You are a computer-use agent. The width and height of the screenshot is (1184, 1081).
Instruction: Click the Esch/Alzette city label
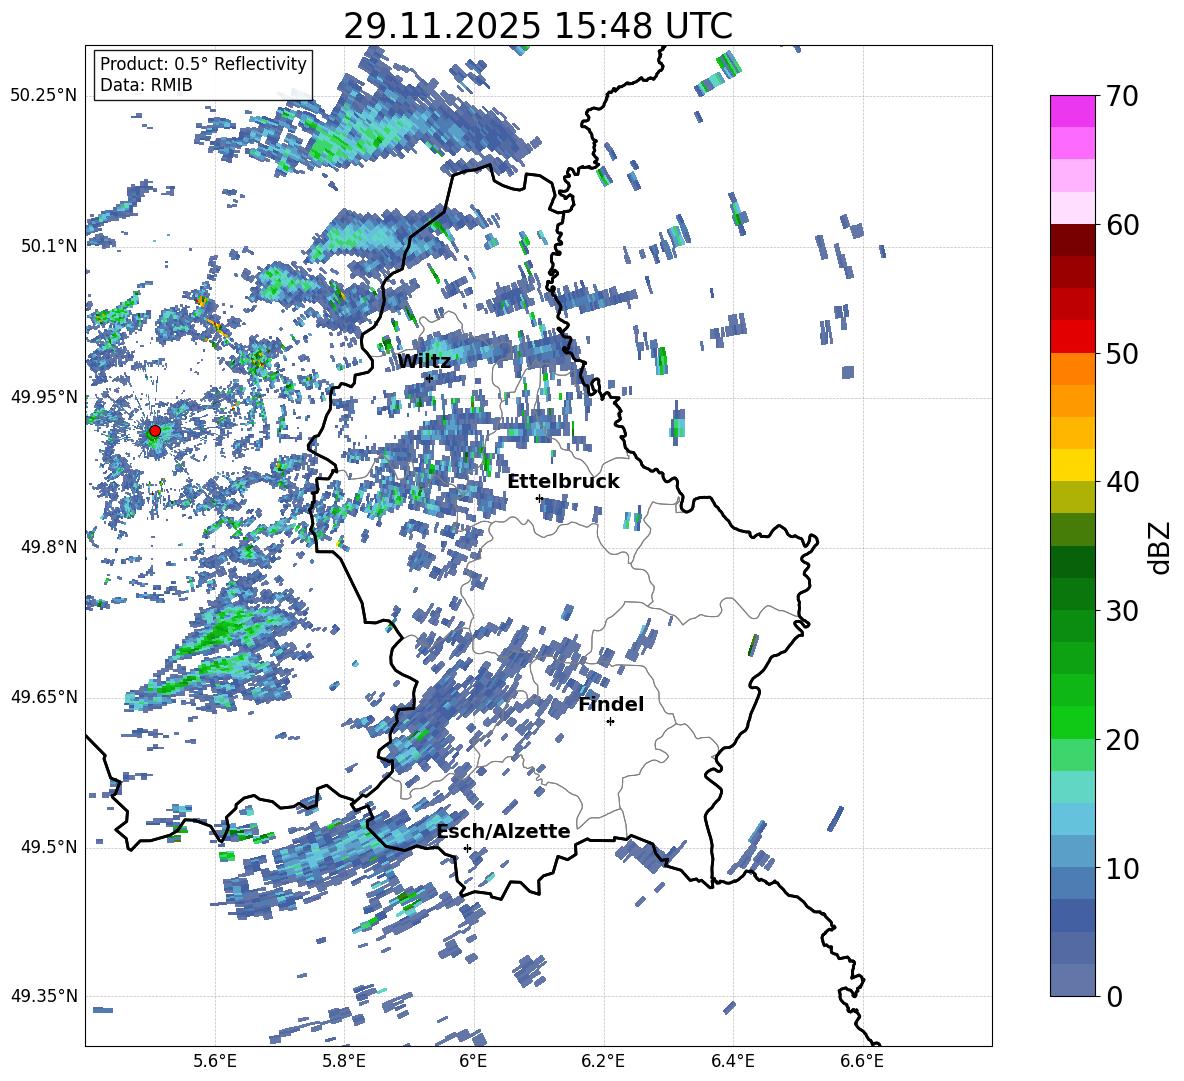(504, 832)
